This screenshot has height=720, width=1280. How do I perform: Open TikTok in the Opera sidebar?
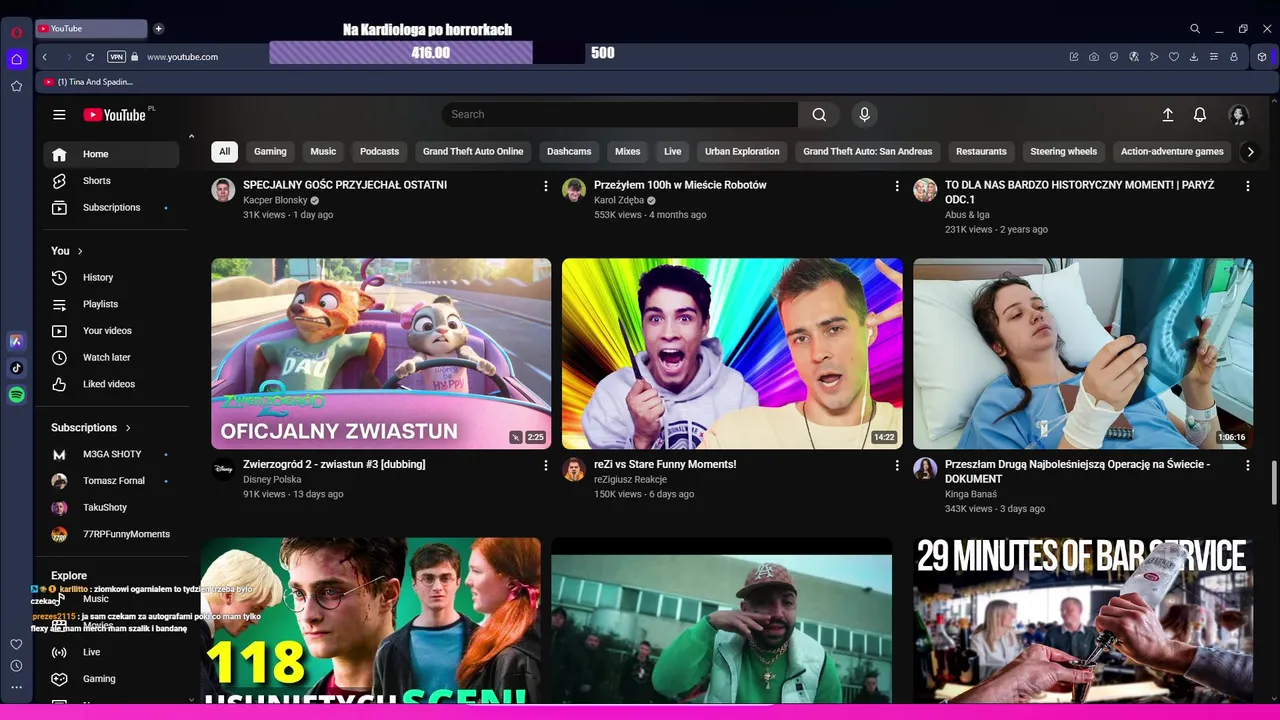16,368
